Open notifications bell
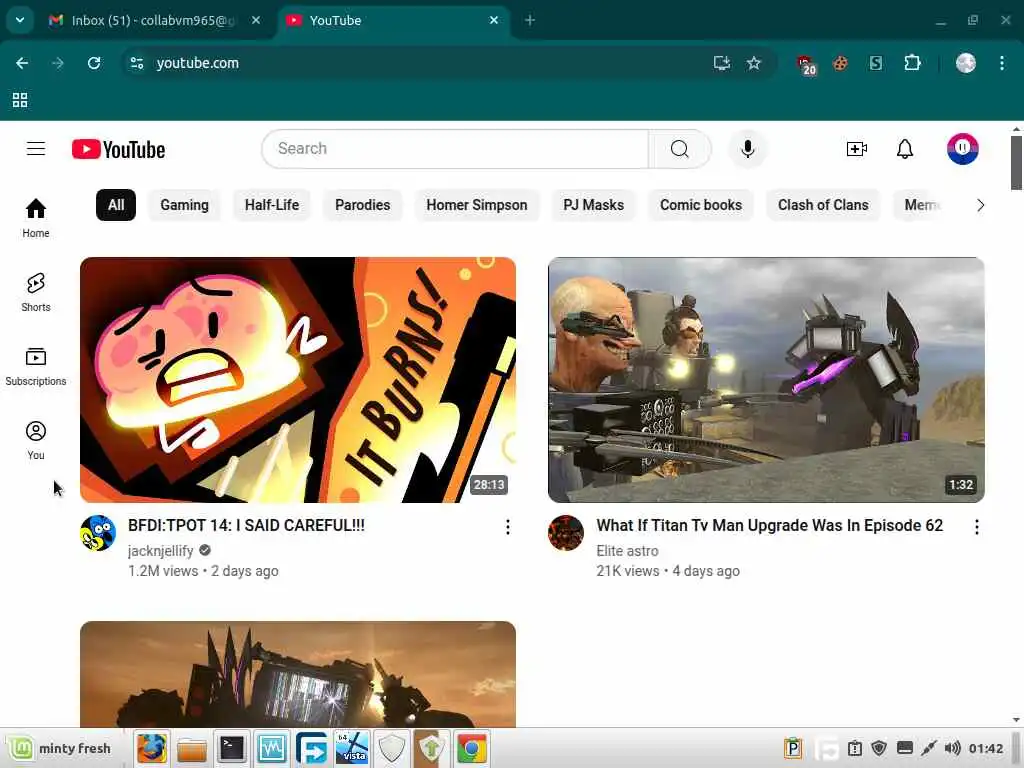 click(904, 149)
